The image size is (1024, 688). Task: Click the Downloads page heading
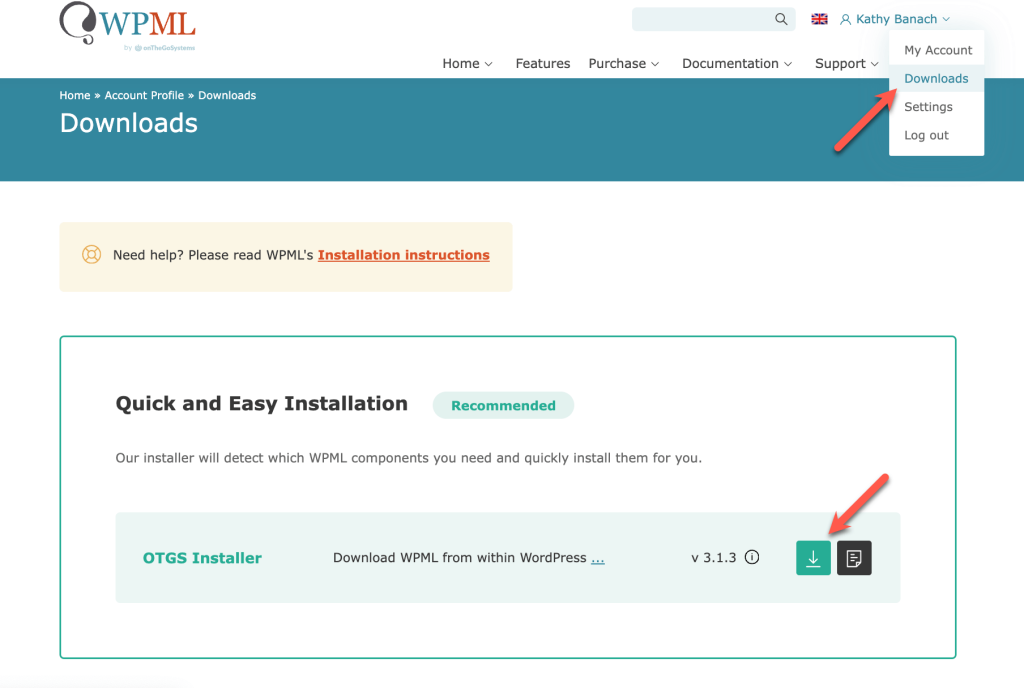click(x=129, y=123)
